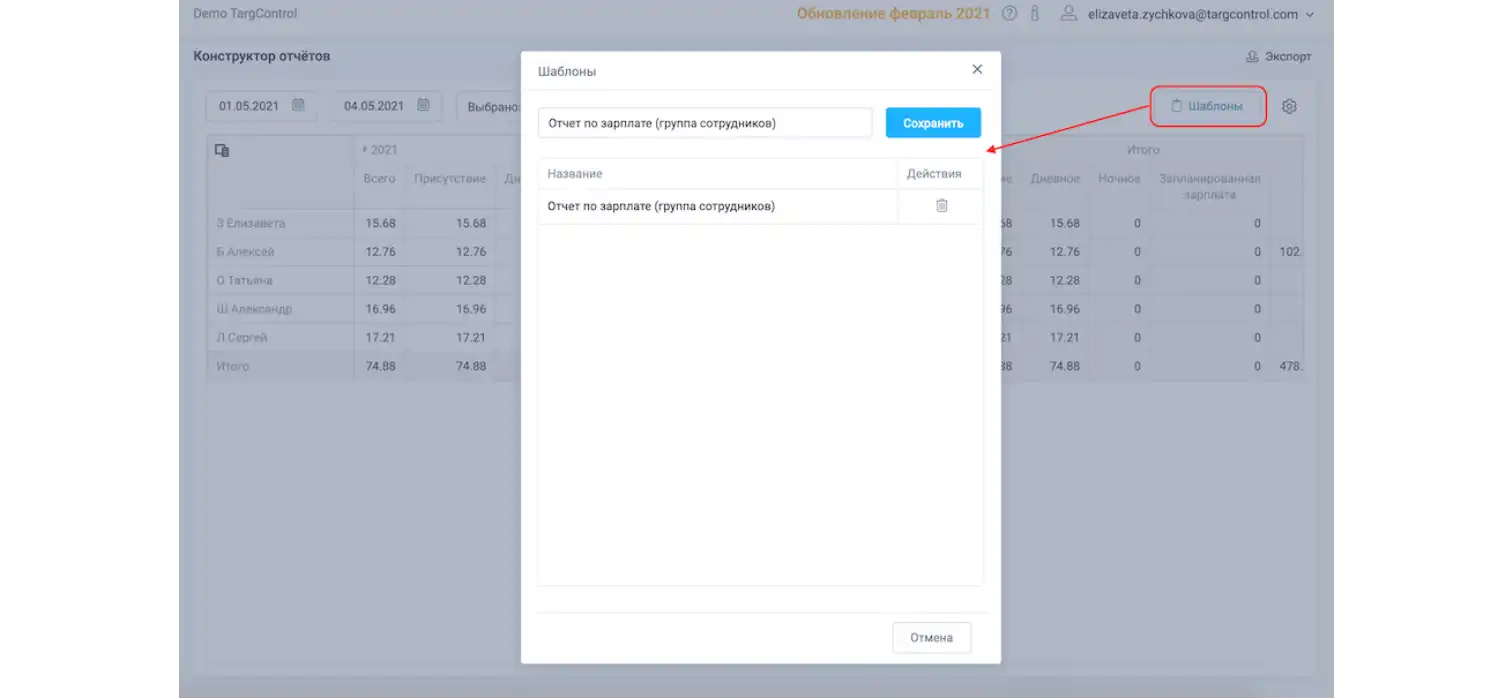The image size is (1500, 700).
Task: Click the Сохранить button
Action: coord(933,123)
